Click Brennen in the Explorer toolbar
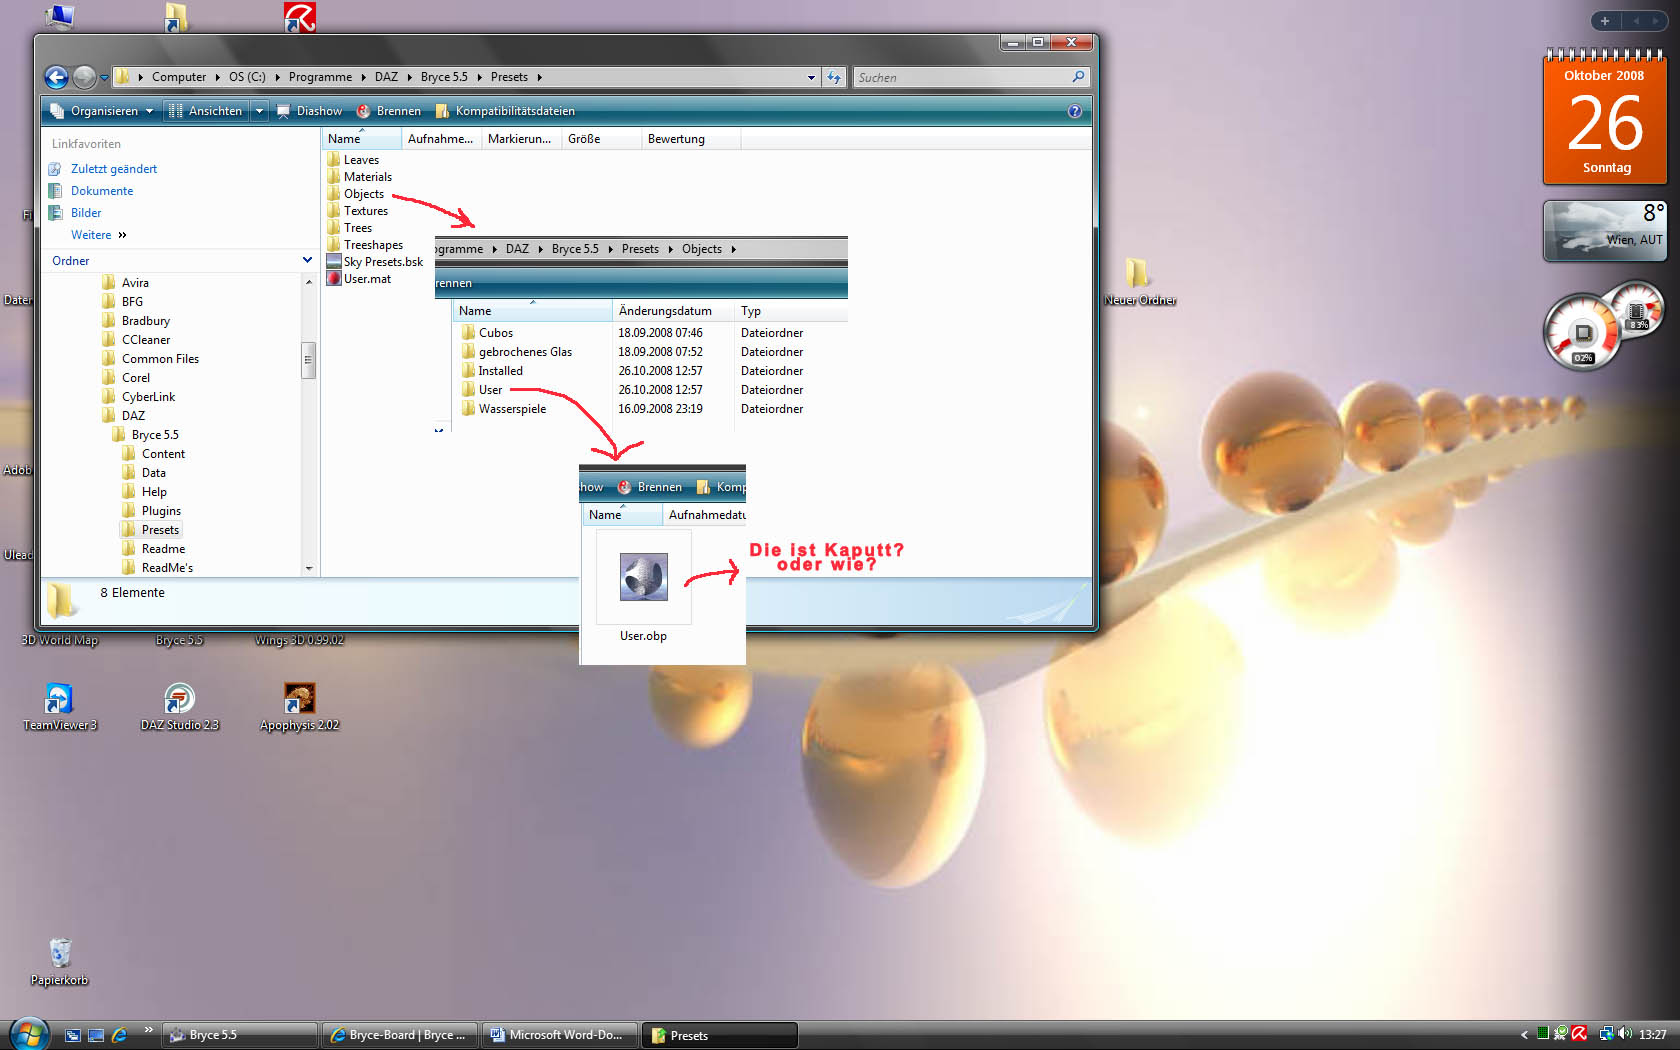This screenshot has height=1050, width=1680. 389,111
